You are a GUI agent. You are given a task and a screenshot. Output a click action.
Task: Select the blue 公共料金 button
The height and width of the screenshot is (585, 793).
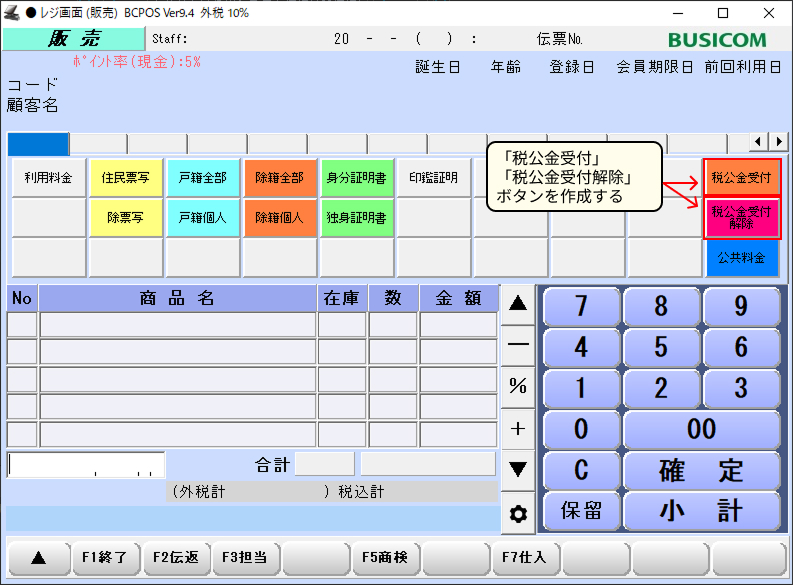(741, 258)
